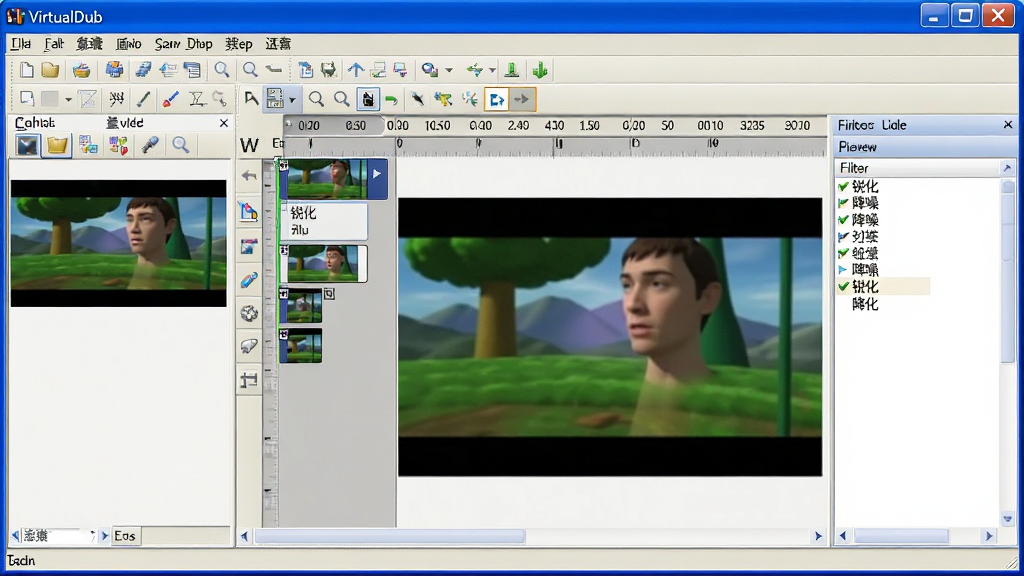Image resolution: width=1024 pixels, height=576 pixels.
Task: Open the combo box at the Cohlat panel bottom
Action: pos(57,536)
